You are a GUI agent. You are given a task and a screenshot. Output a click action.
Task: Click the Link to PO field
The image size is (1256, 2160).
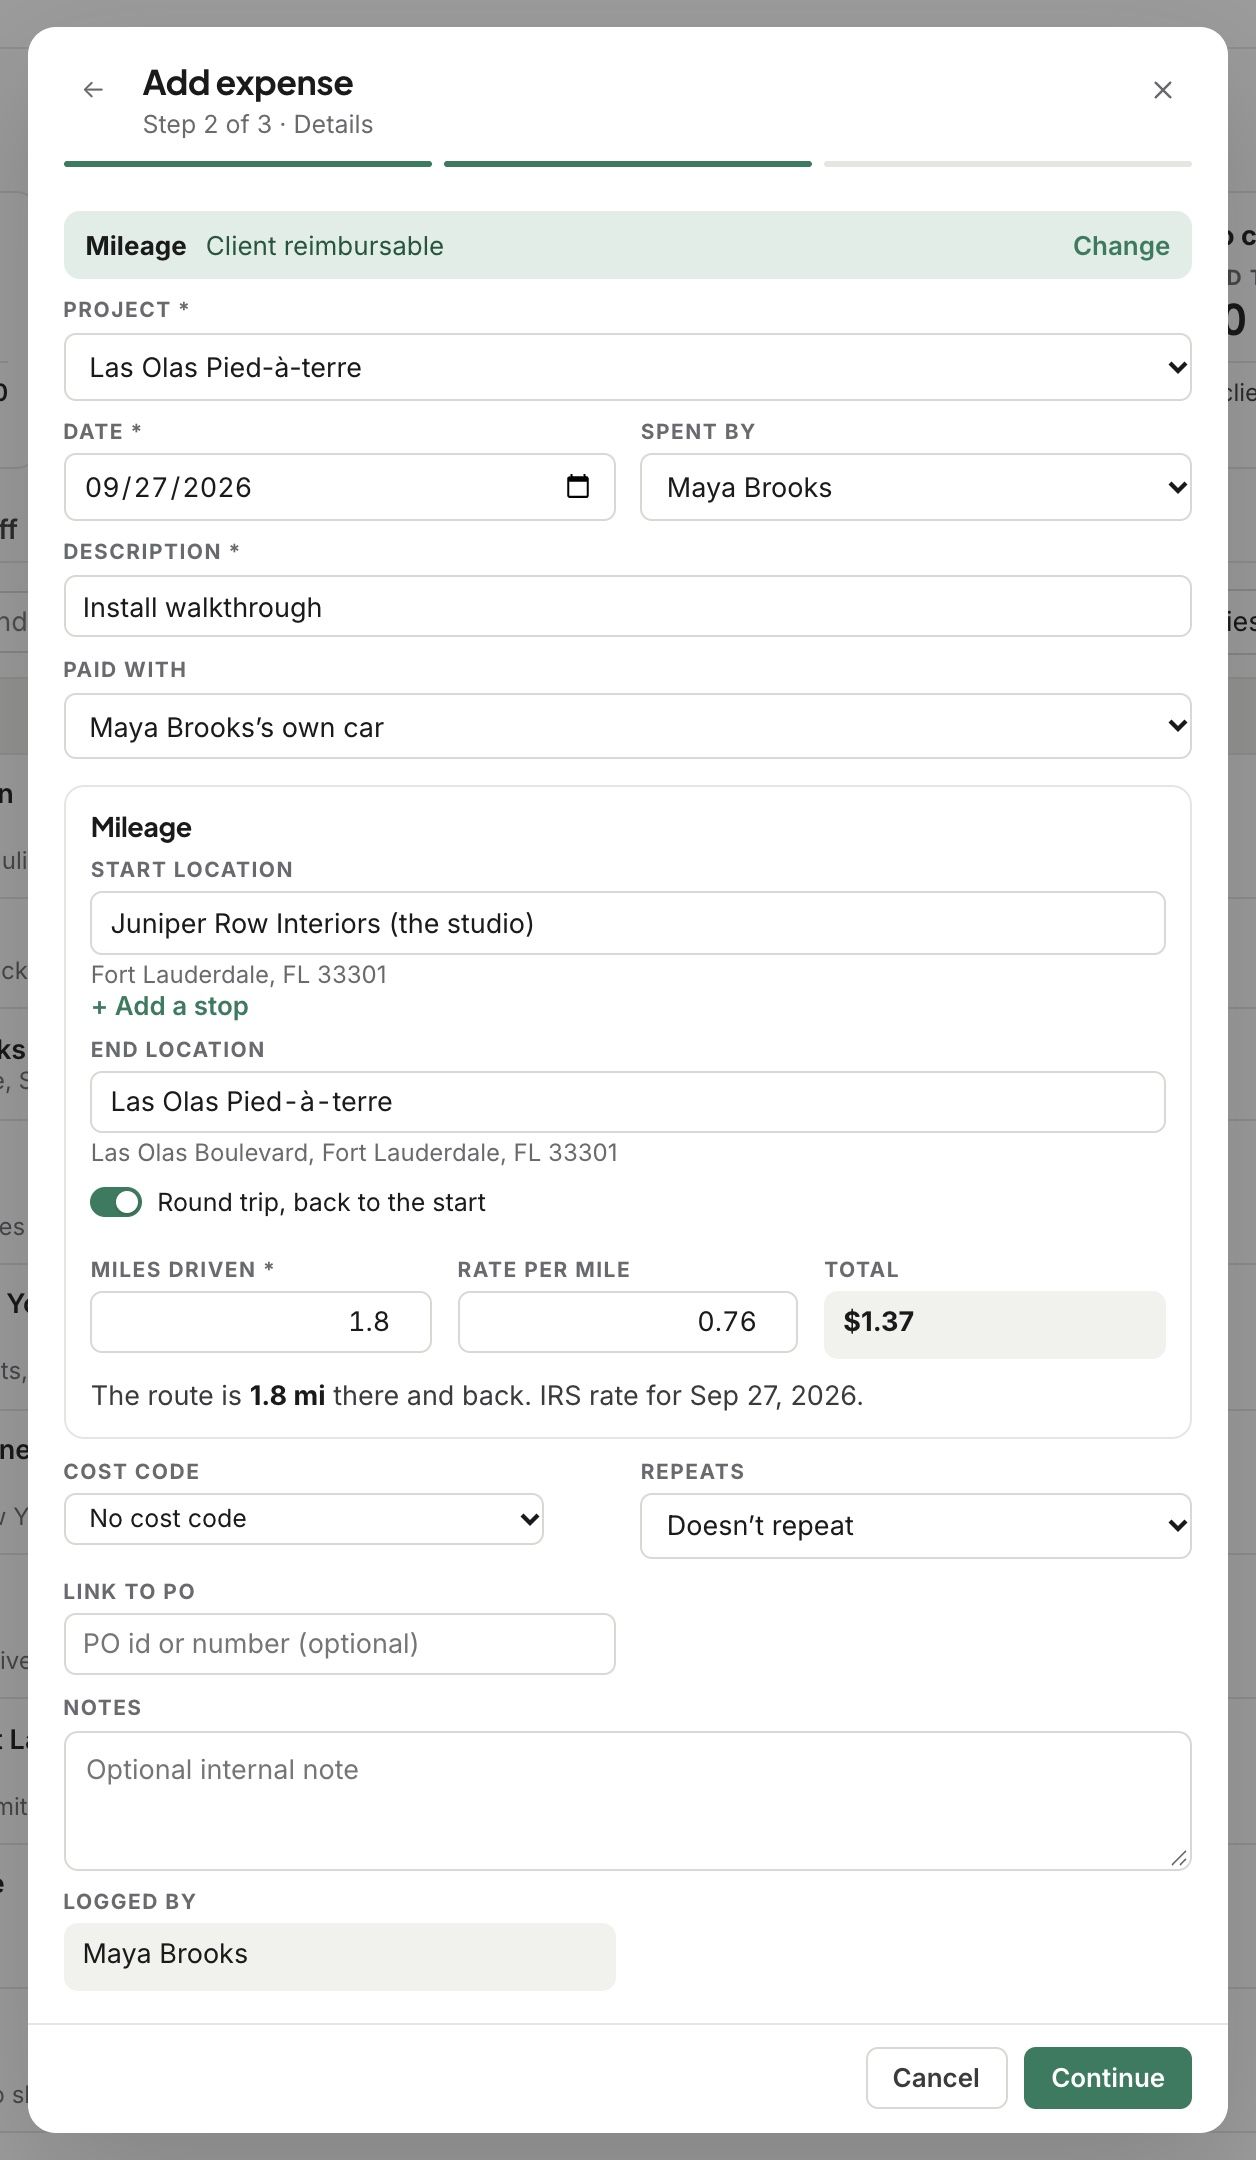pyautogui.click(x=340, y=1644)
